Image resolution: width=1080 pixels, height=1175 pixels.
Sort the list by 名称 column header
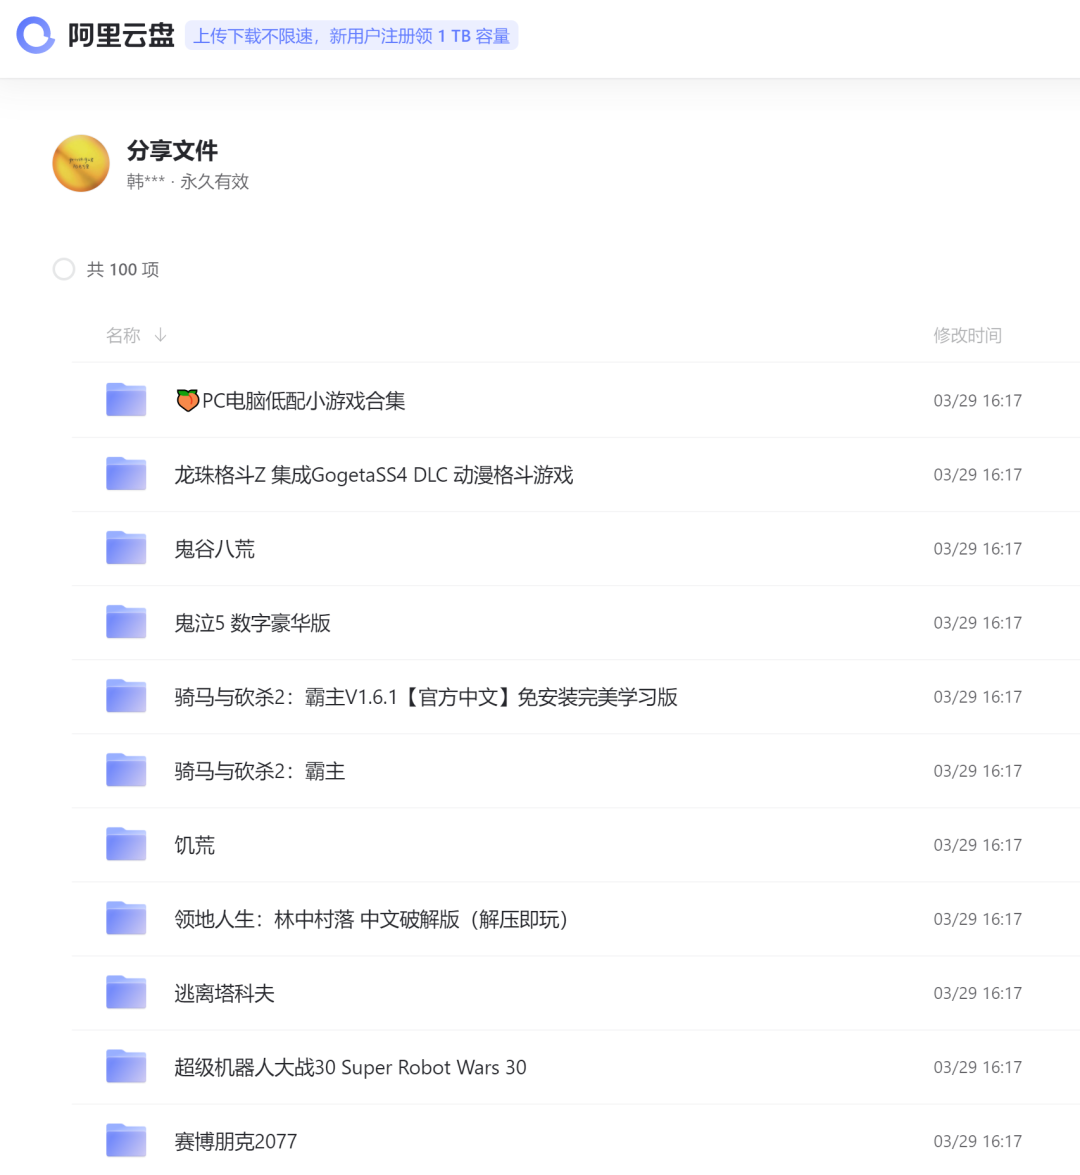(123, 335)
